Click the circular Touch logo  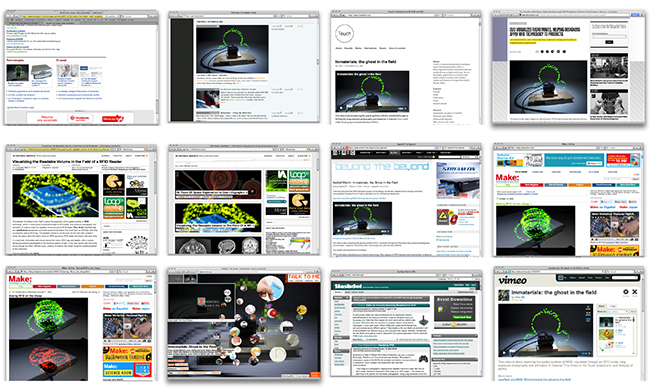(344, 34)
